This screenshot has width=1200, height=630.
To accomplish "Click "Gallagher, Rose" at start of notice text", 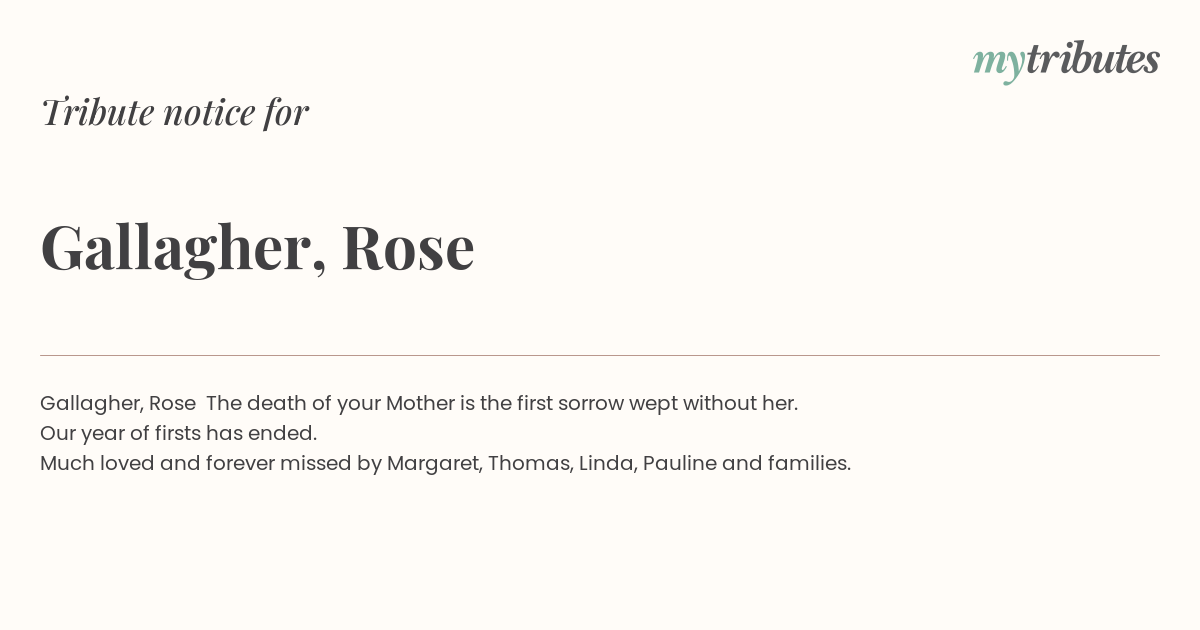I will click(x=118, y=404).
